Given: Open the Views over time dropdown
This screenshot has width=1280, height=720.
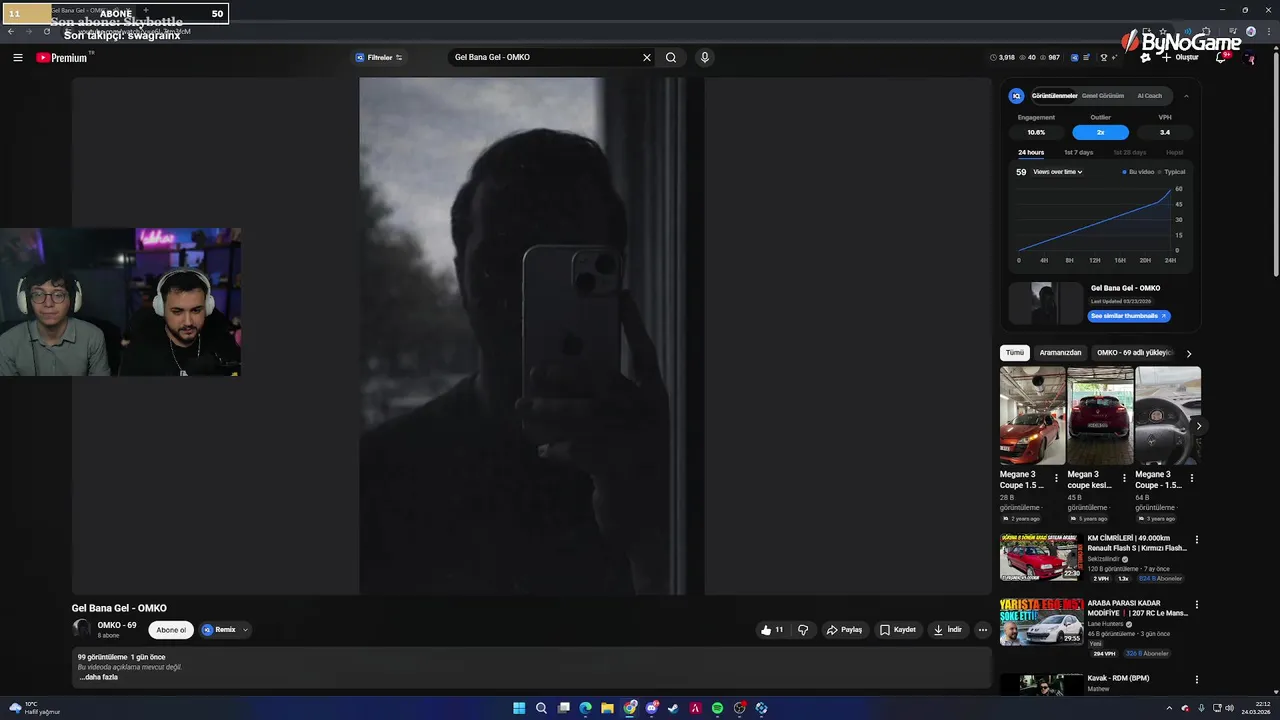Looking at the screenshot, I should click(x=1058, y=172).
